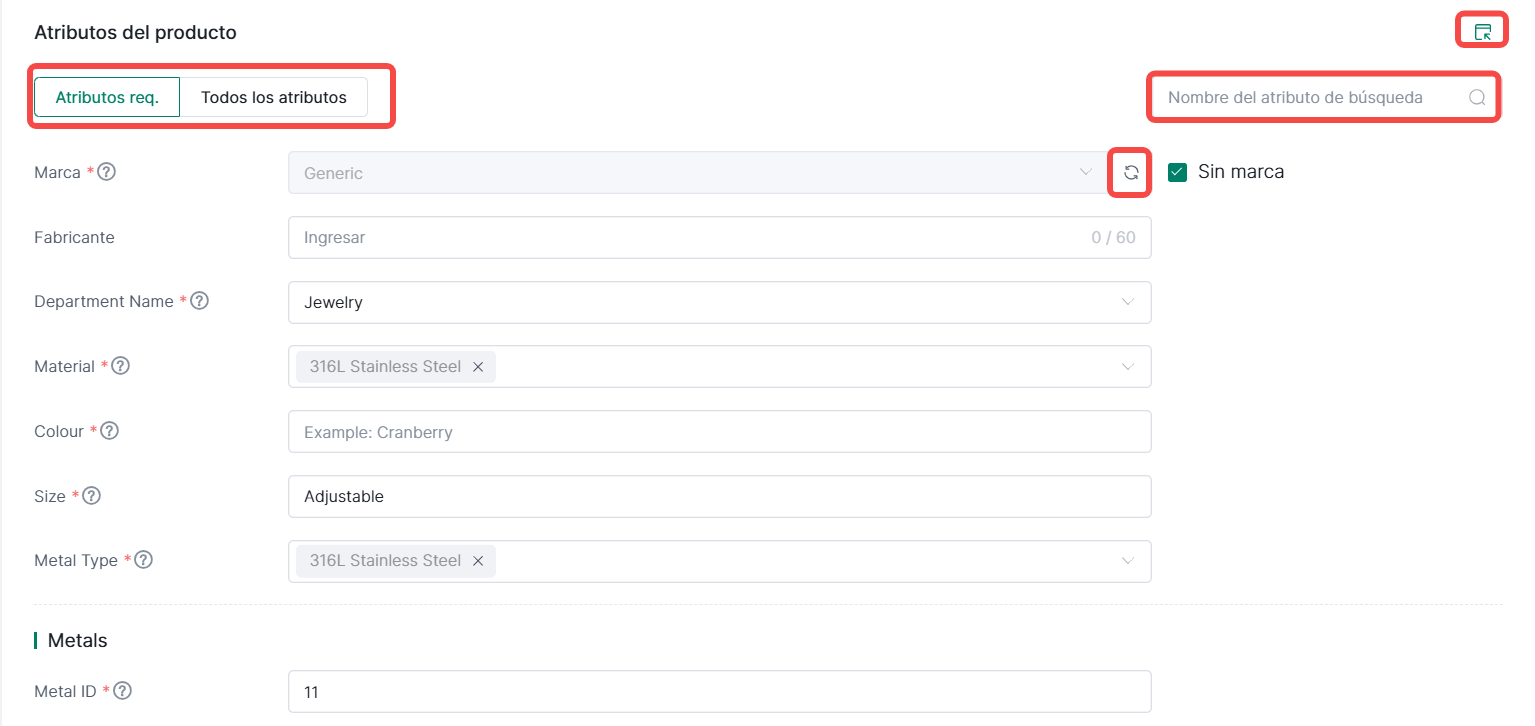
Task: Click help icon next to Metal ID
Action: tap(124, 691)
